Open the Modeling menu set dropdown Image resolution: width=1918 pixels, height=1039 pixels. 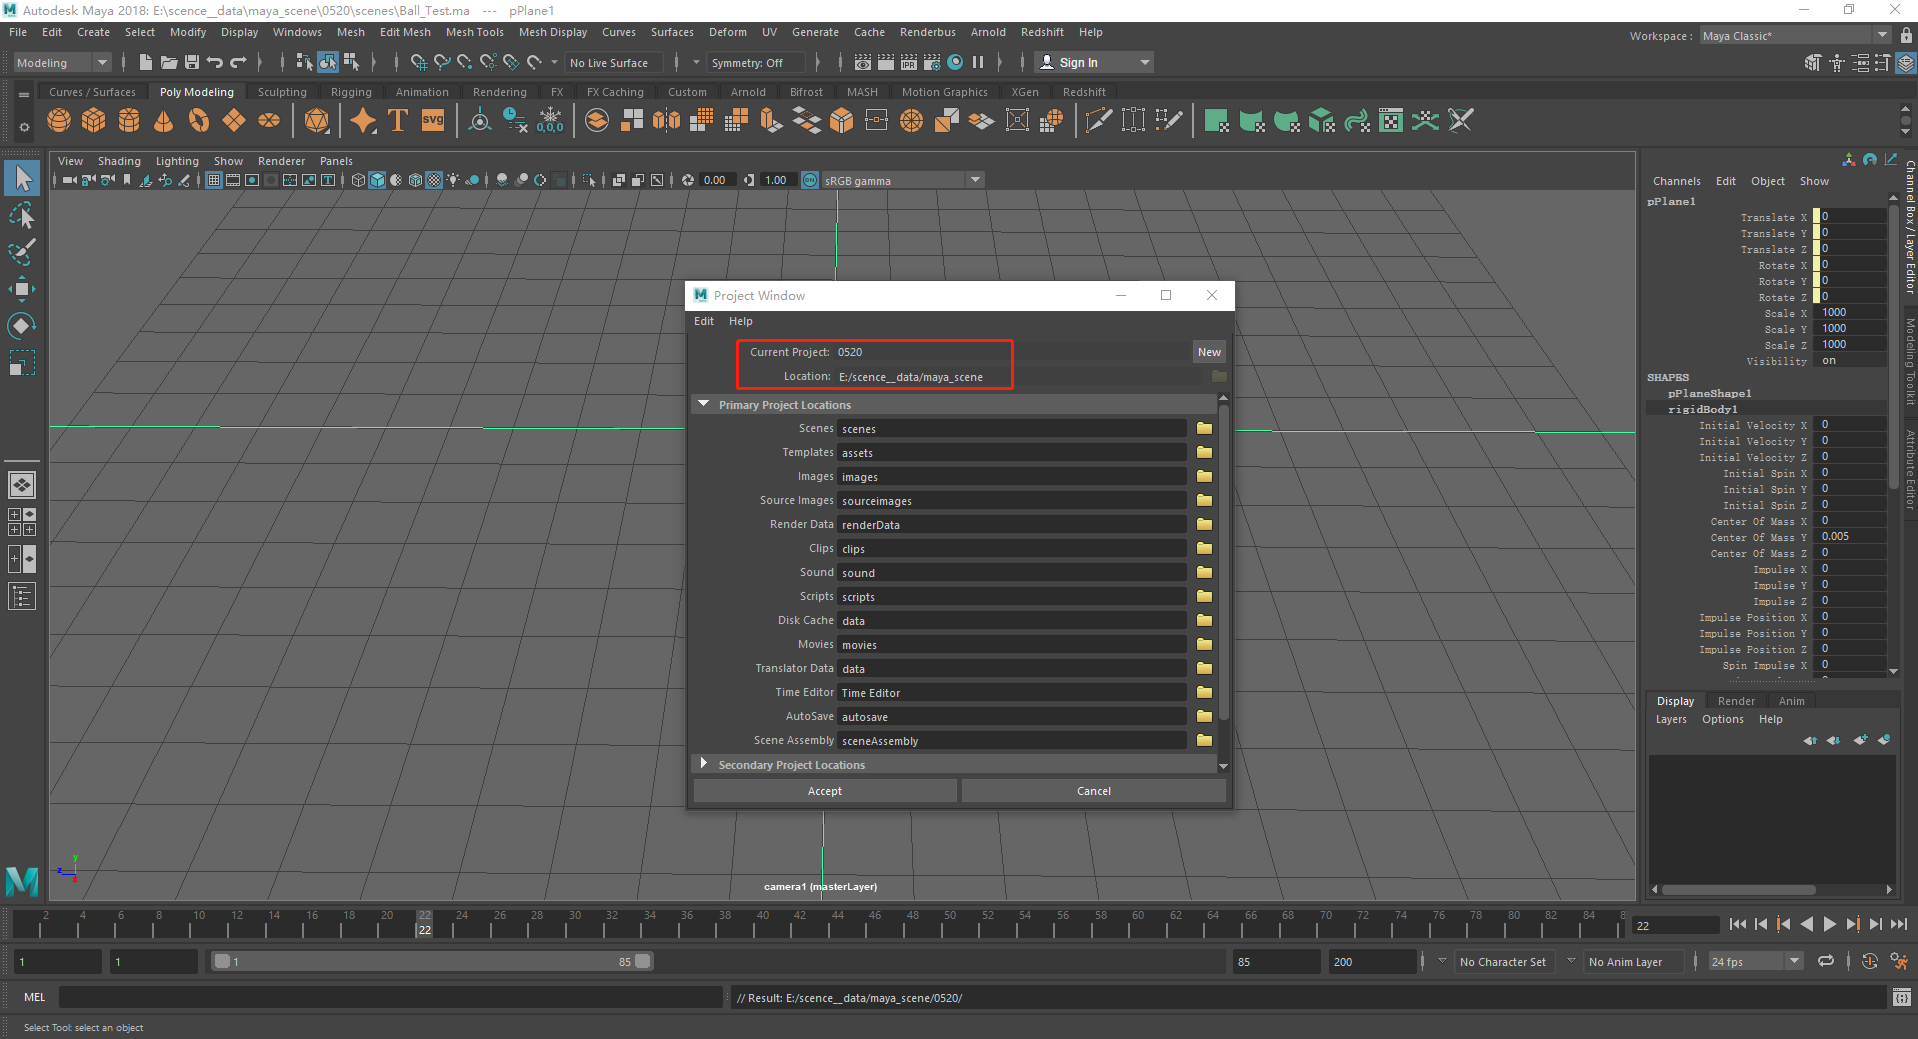click(x=61, y=62)
